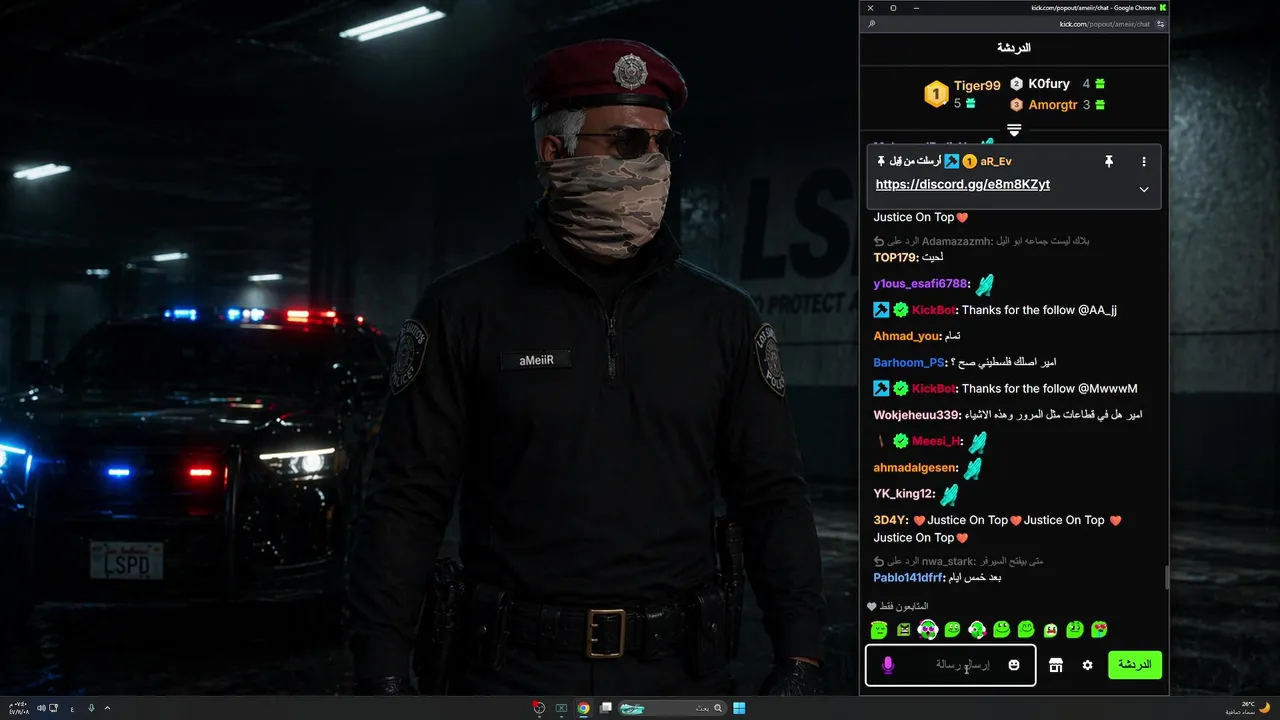Click the Kick extension icon in title bar
The height and width of the screenshot is (720, 1280).
[1163, 7]
